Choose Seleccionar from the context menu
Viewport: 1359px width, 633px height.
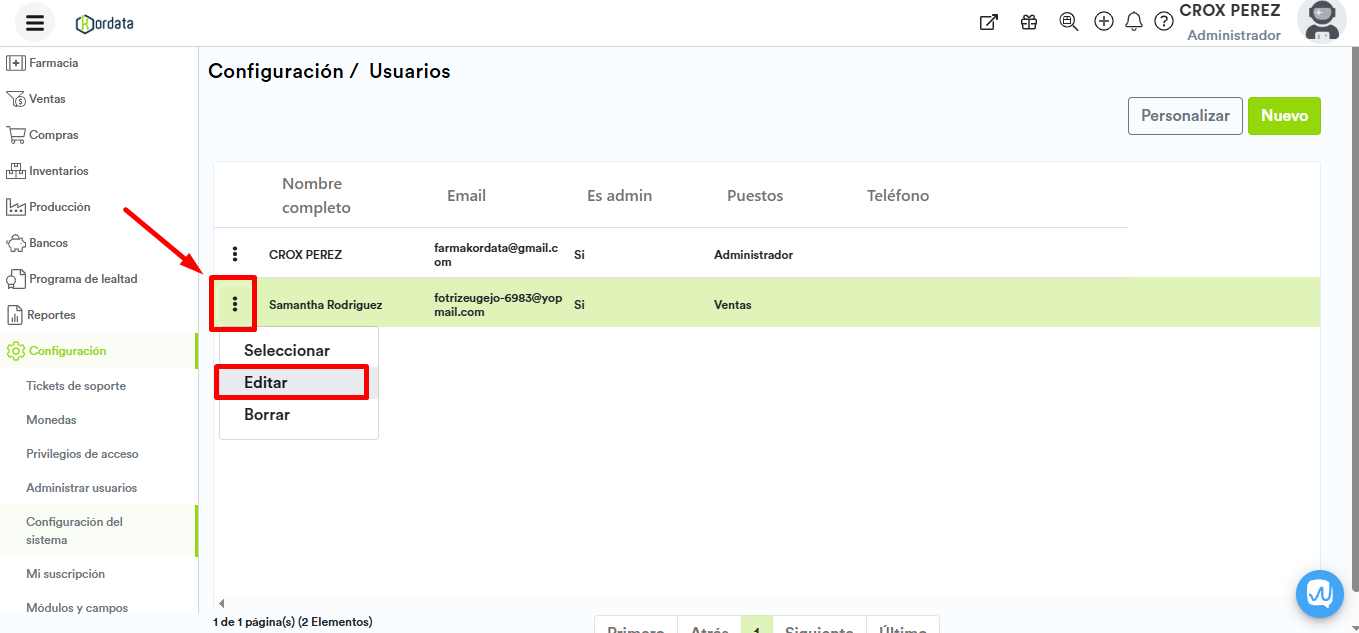tap(287, 351)
